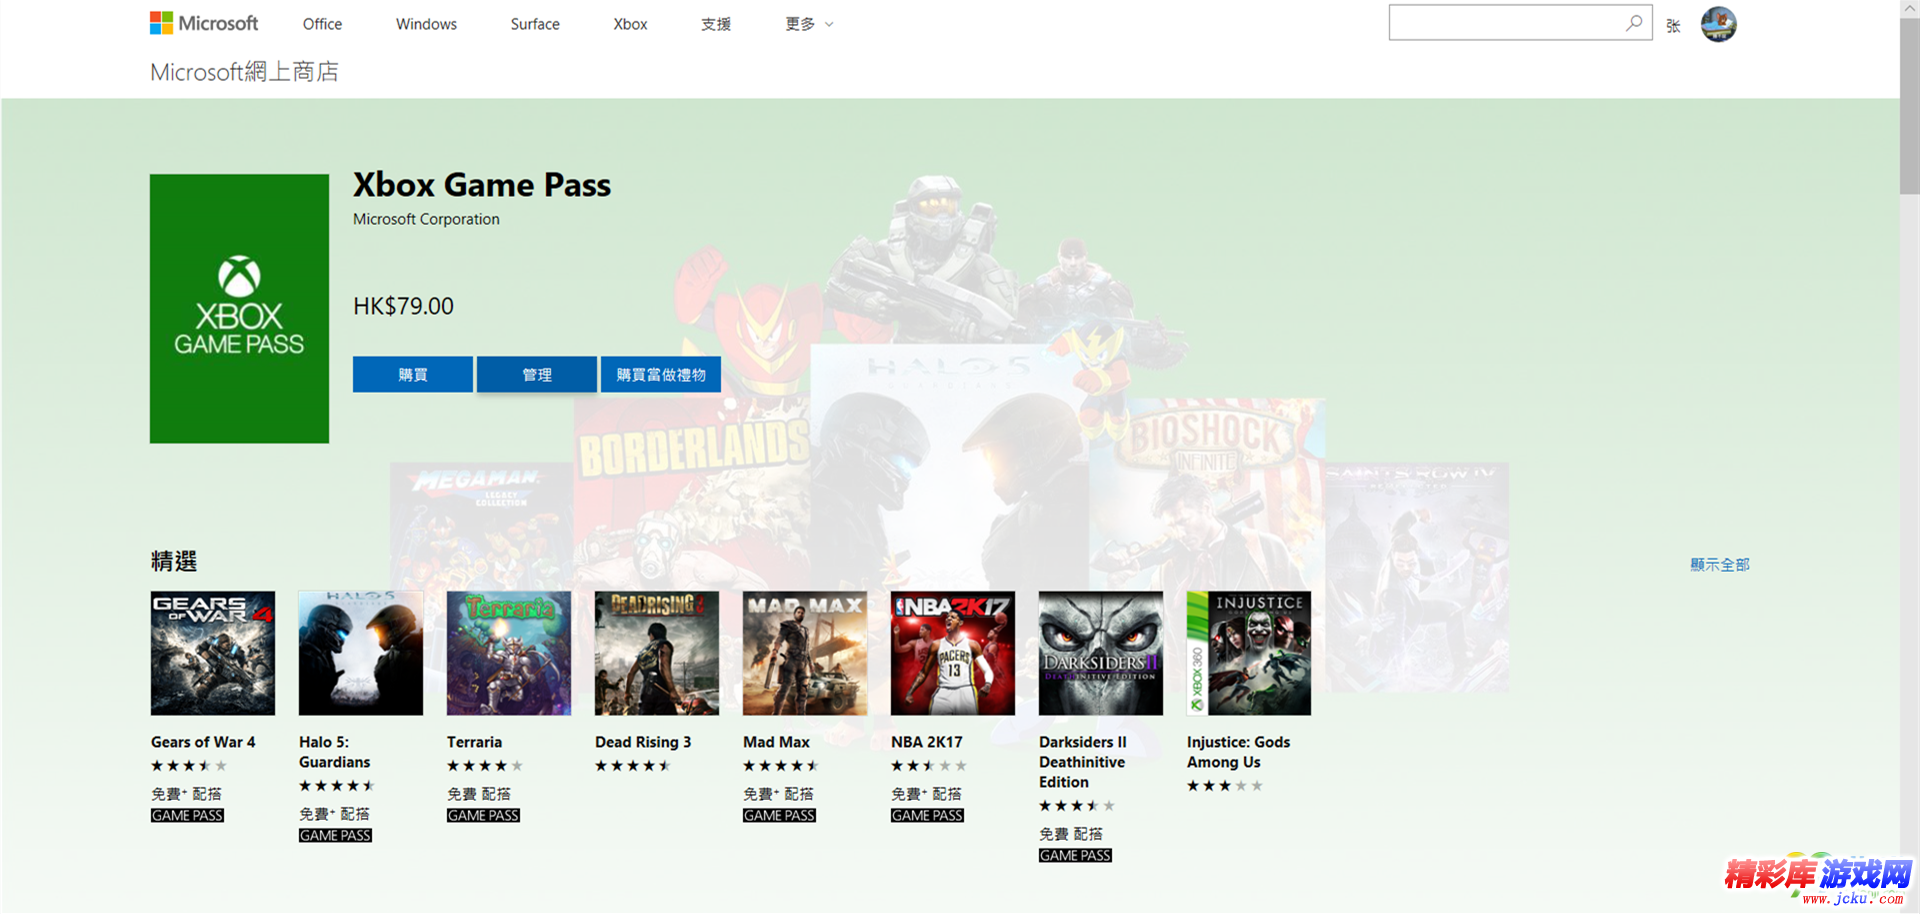Go to the Xbox menu item
The height and width of the screenshot is (914, 1920).
point(630,24)
